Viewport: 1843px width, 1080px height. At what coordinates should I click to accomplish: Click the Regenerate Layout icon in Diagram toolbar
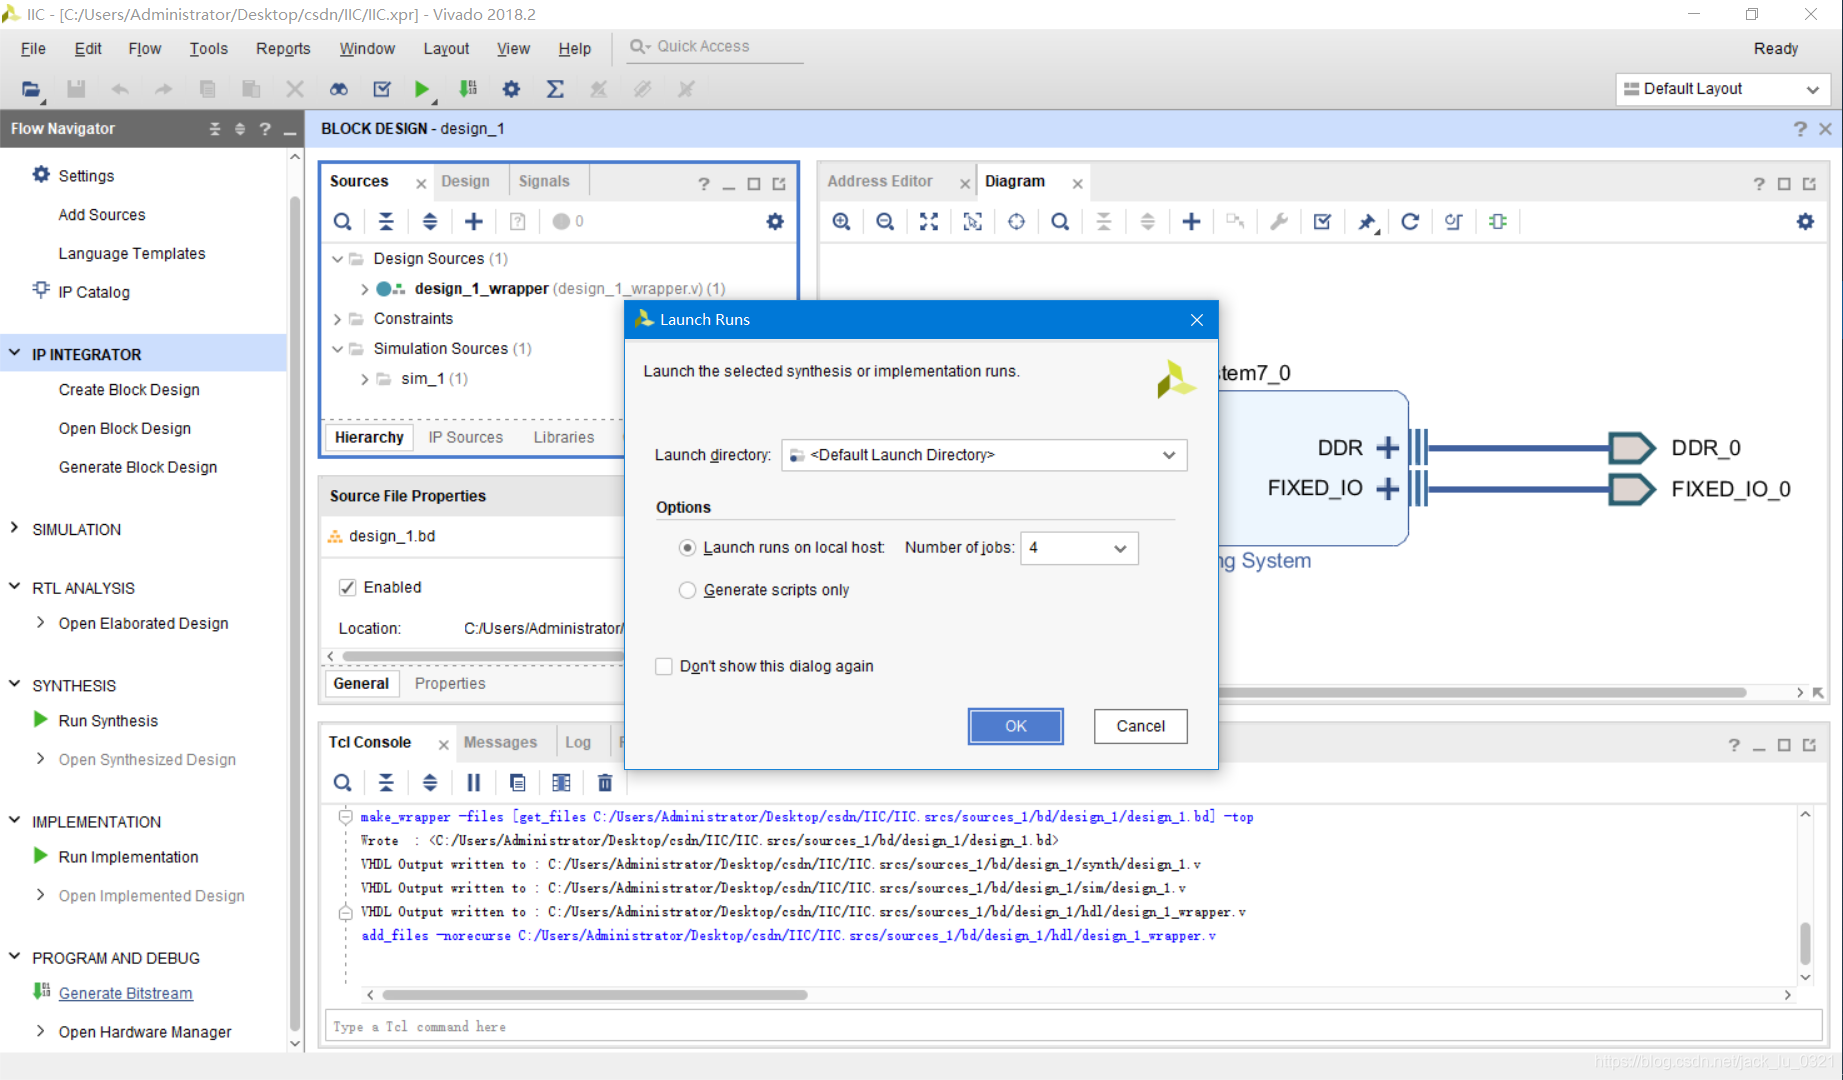coord(1410,222)
